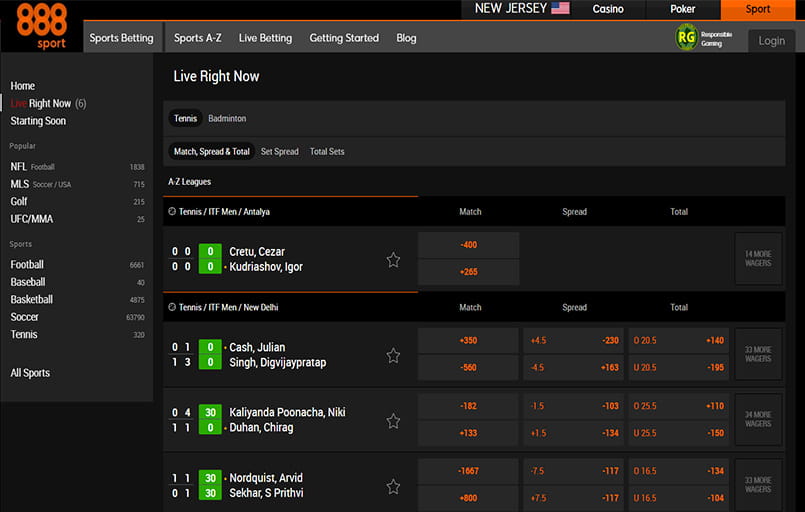This screenshot has width=805, height=512.
Task: Go to Home in the sidebar
Action: 23,86
